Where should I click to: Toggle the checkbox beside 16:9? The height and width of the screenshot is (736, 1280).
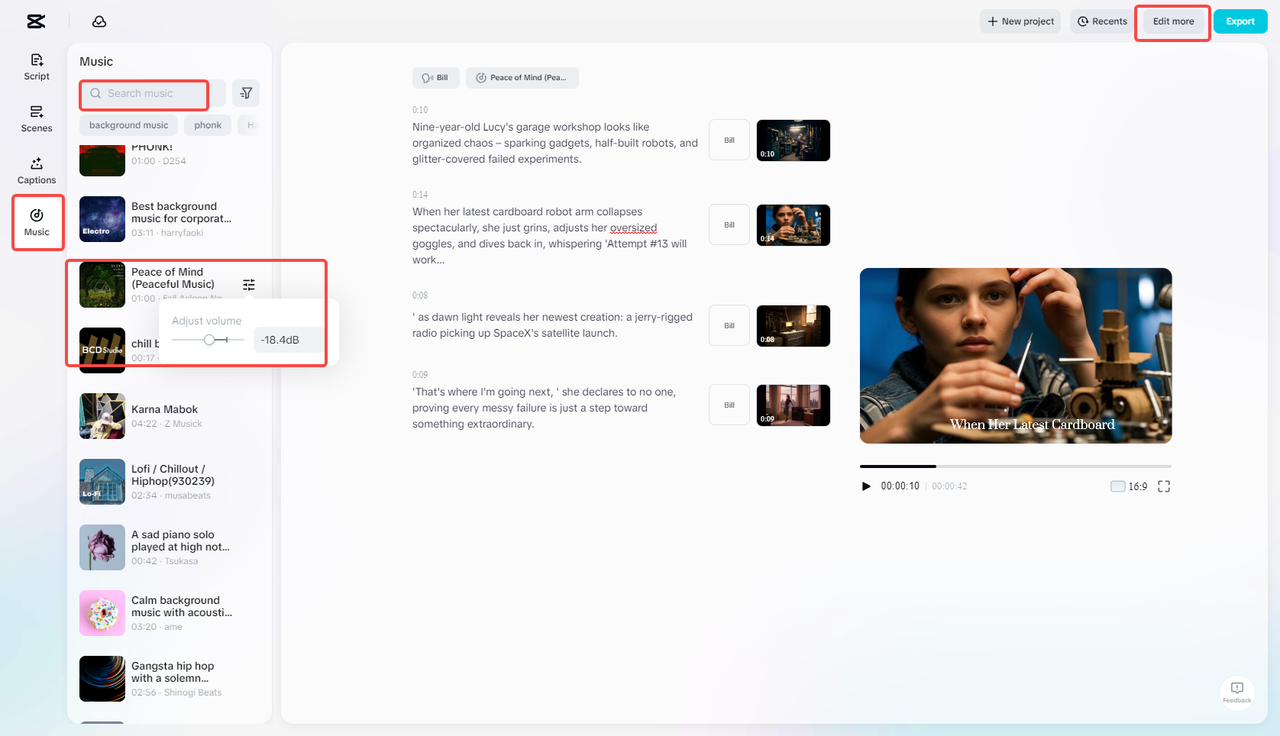pyautogui.click(x=1117, y=486)
